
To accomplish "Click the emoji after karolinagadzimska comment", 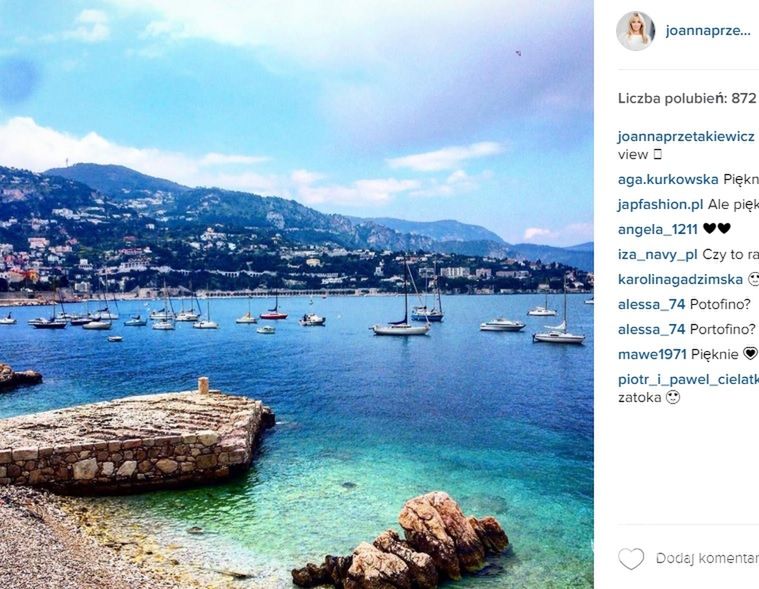I will [x=753, y=279].
